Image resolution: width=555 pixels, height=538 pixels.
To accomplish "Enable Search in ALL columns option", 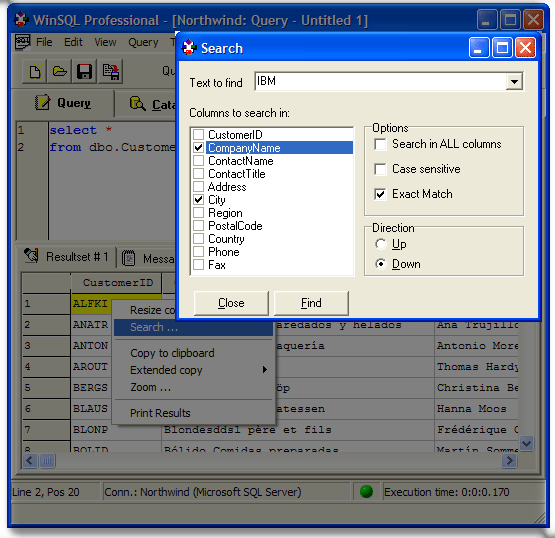I will [381, 144].
